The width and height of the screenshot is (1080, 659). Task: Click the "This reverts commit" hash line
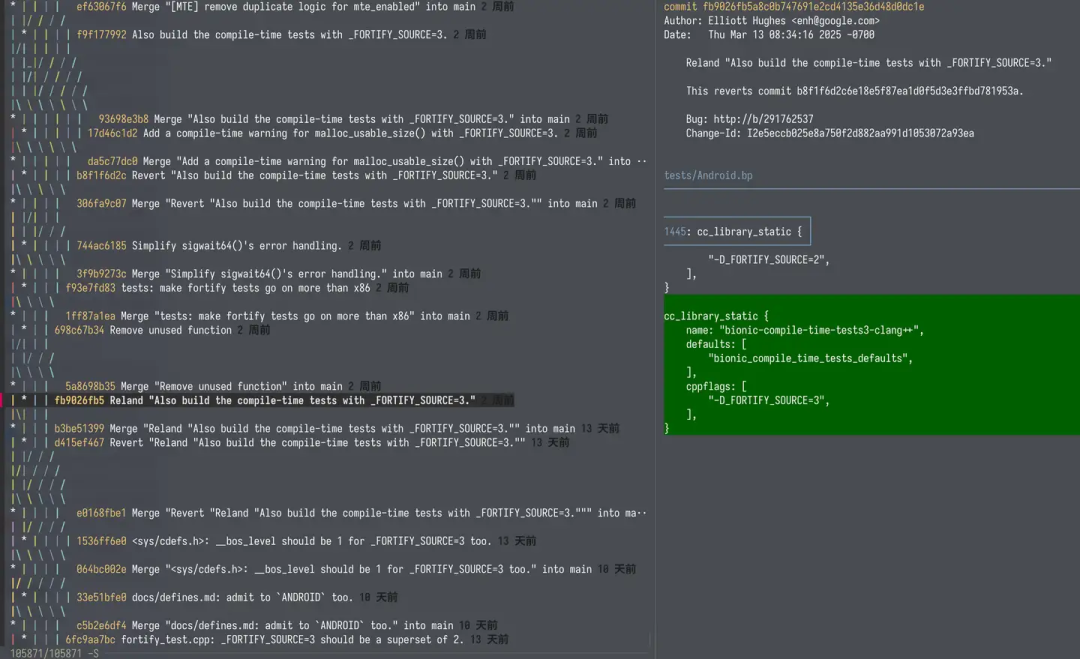click(x=854, y=91)
